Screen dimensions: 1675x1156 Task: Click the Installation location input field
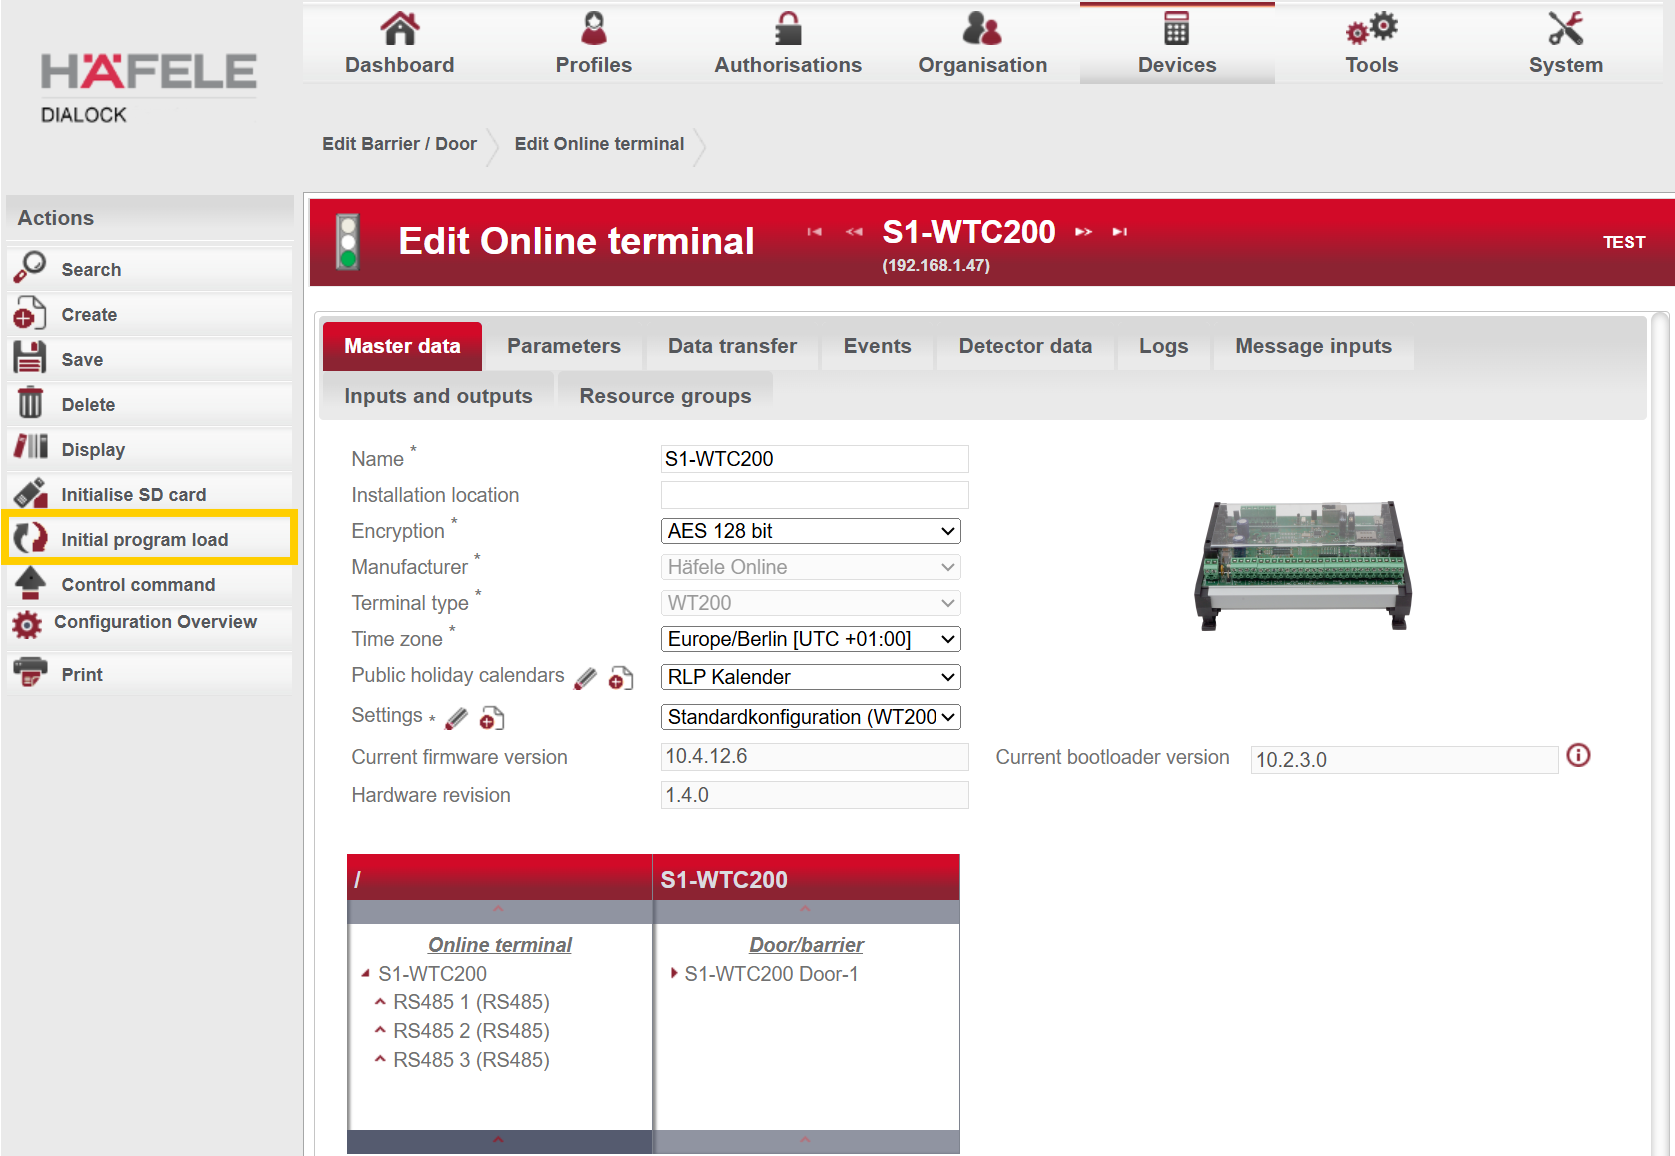coord(814,495)
